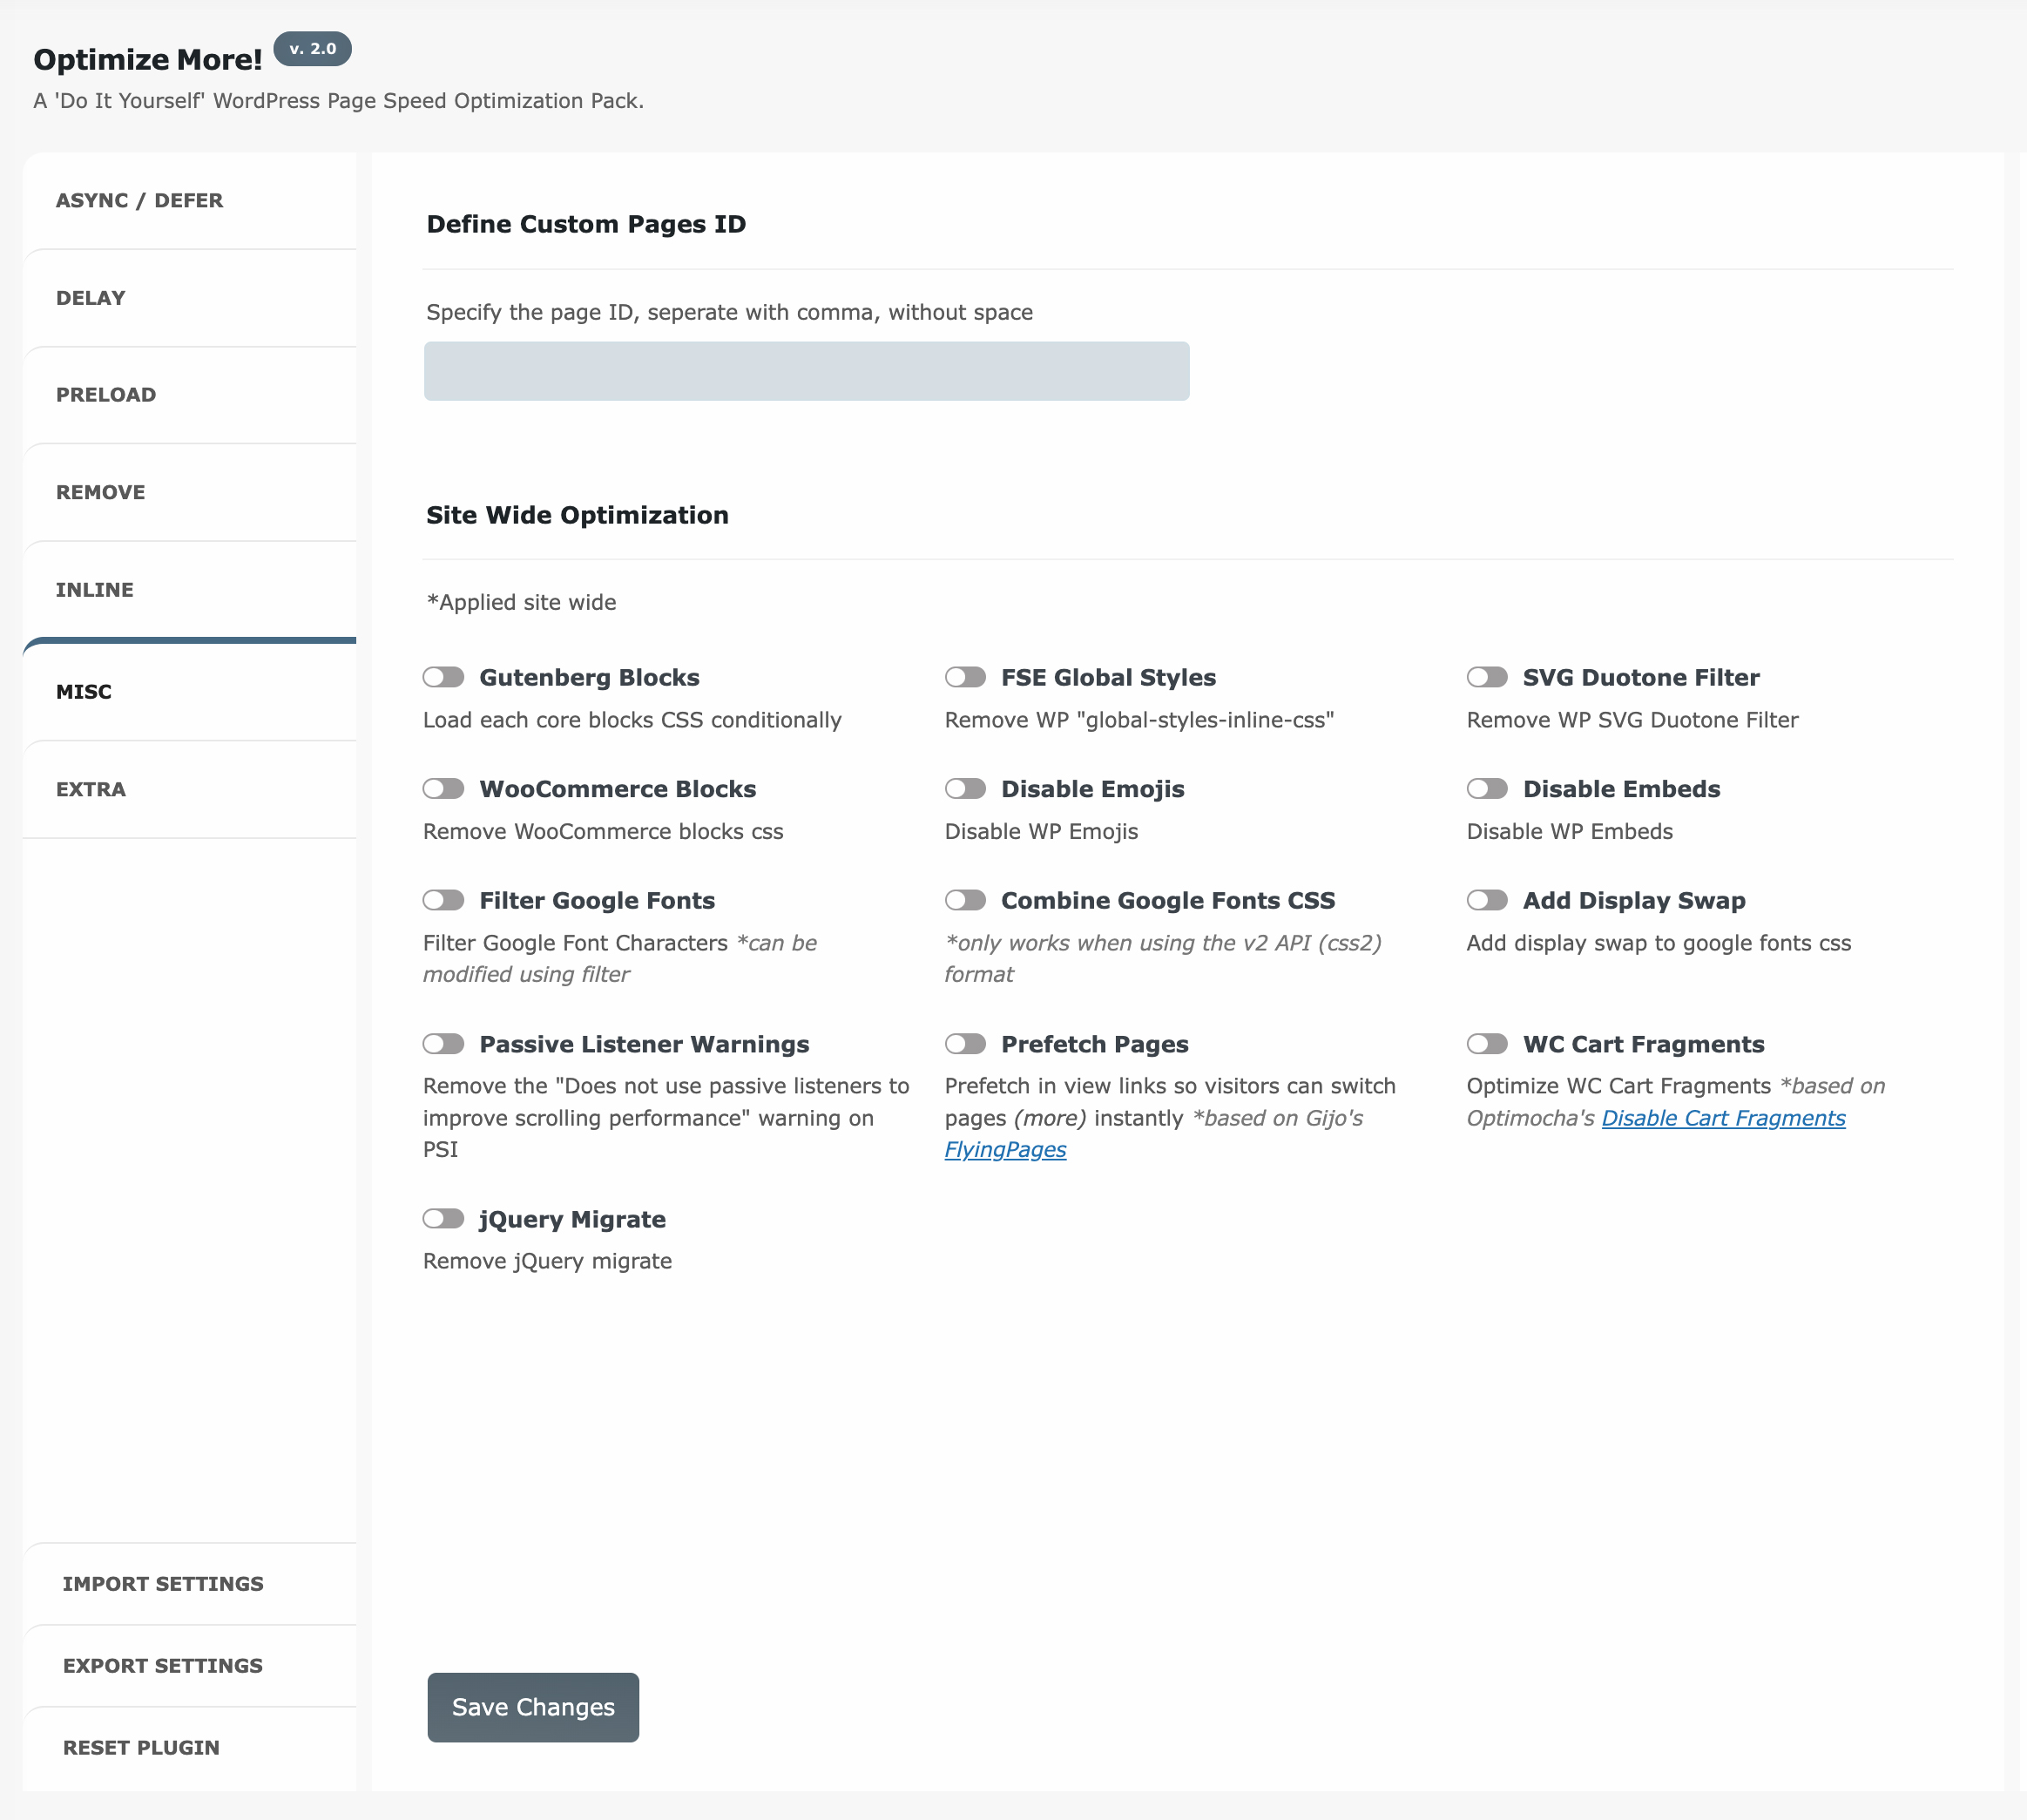Turn on SVG Duotone Filter toggle
The height and width of the screenshot is (1820, 2027).
coord(1487,677)
